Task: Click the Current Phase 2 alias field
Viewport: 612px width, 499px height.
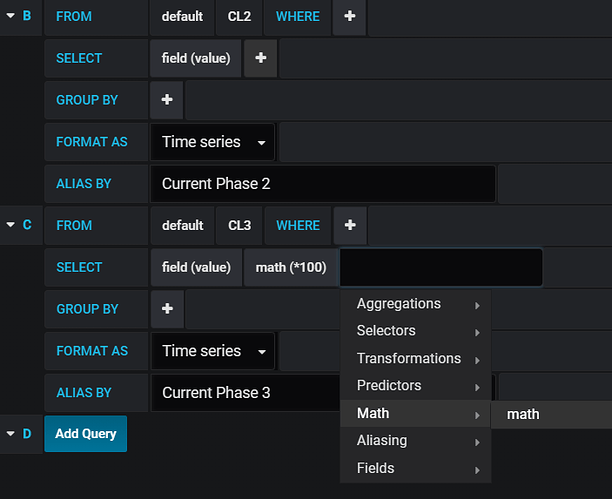Action: pos(323,184)
